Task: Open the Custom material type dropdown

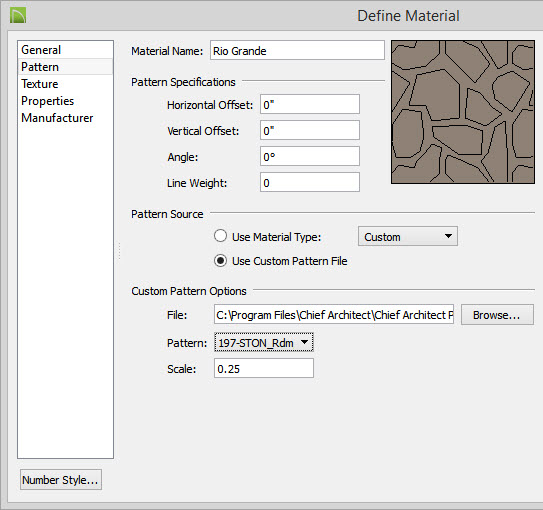Action: (x=408, y=236)
